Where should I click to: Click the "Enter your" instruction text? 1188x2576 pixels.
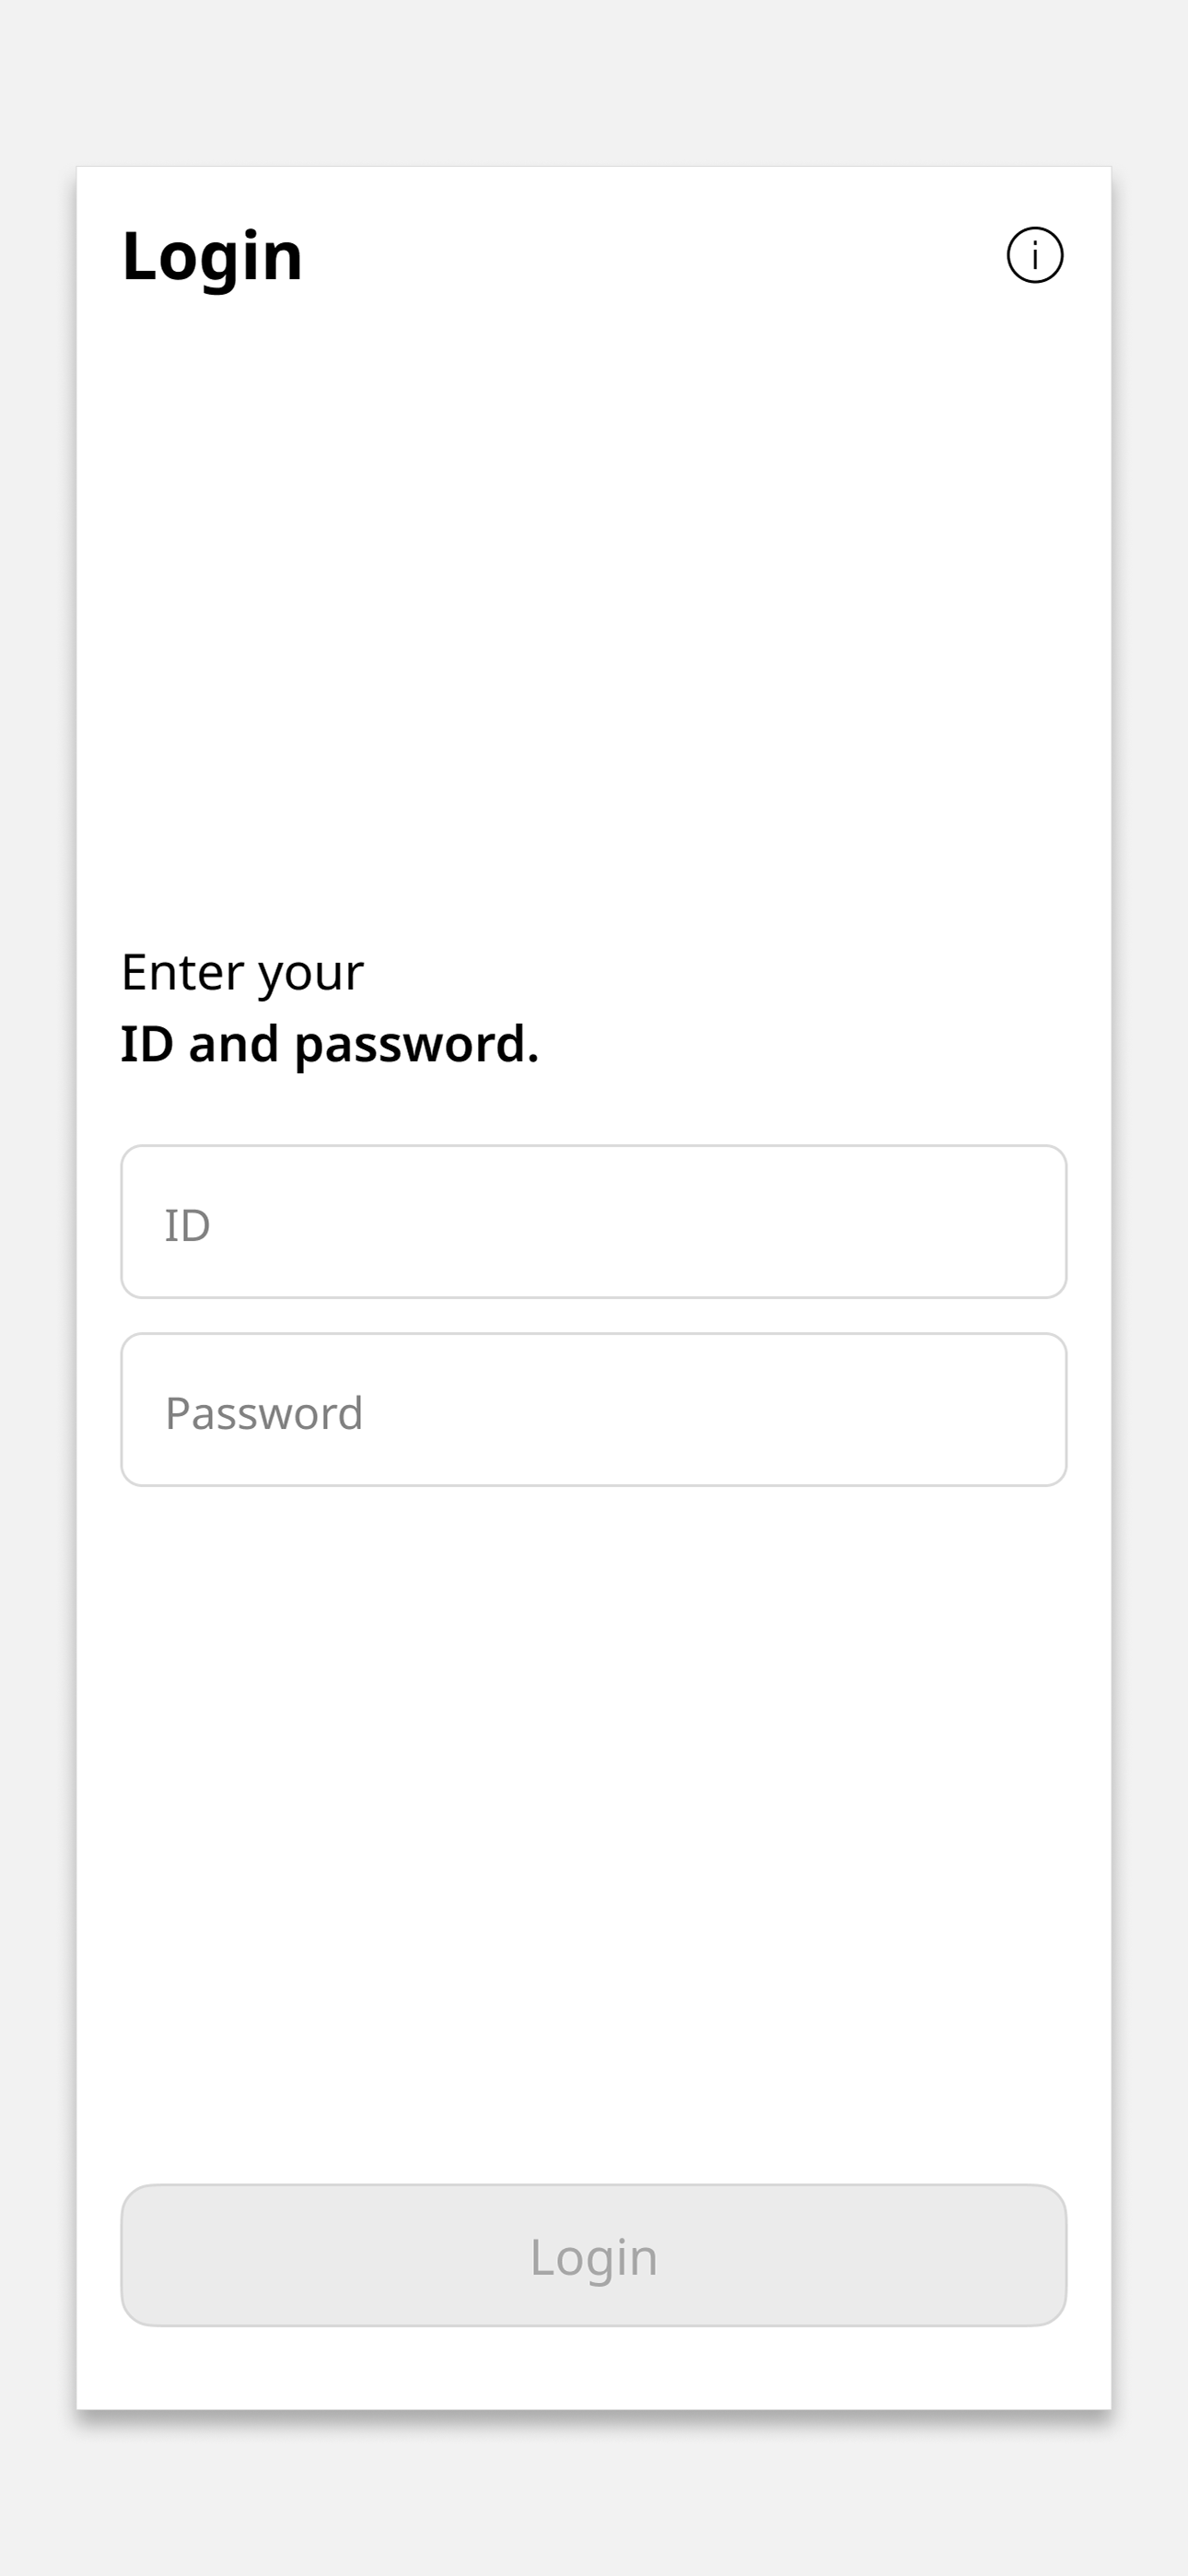[x=242, y=973]
